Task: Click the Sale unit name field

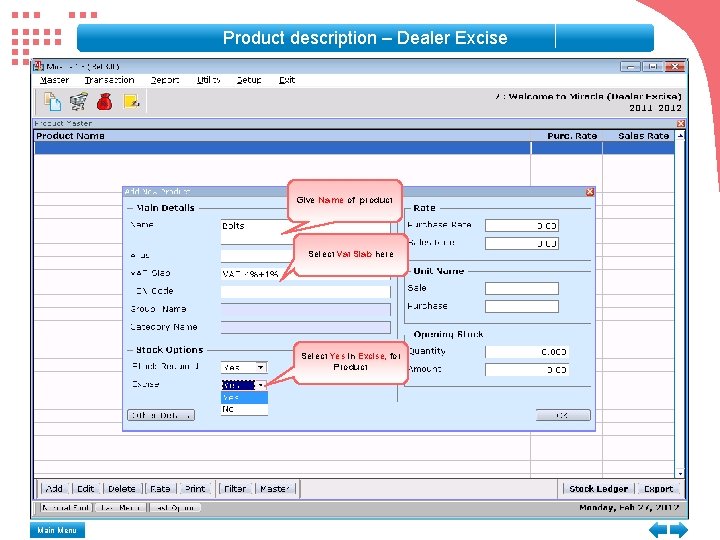Action: point(522,288)
